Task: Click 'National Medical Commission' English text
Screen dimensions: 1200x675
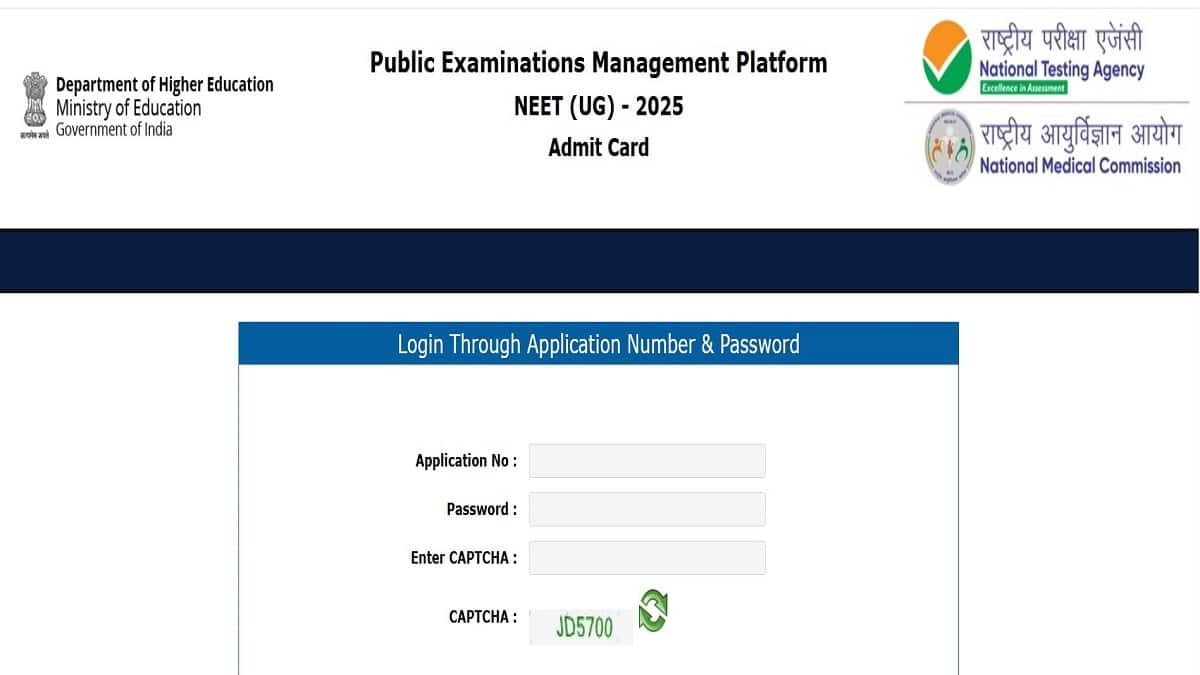Action: coord(1080,166)
